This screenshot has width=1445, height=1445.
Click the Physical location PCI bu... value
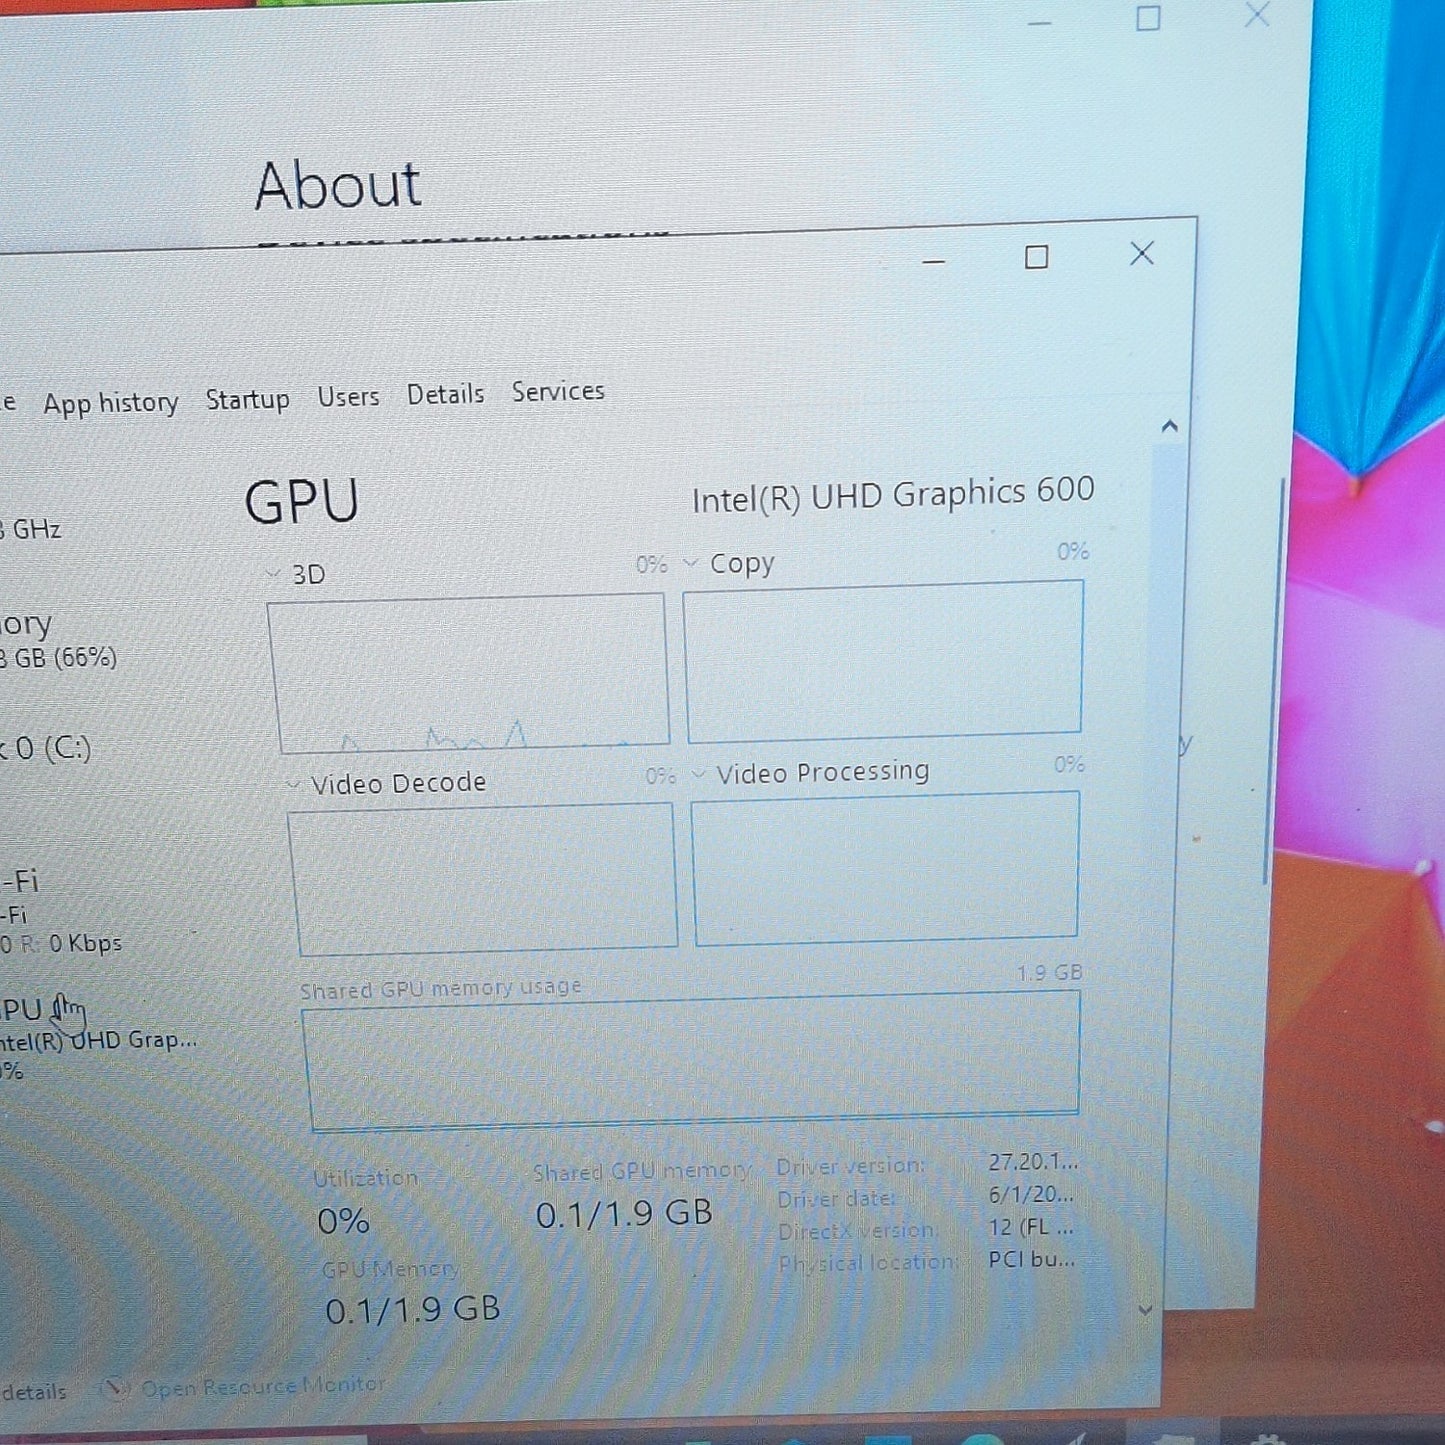tap(1032, 1259)
